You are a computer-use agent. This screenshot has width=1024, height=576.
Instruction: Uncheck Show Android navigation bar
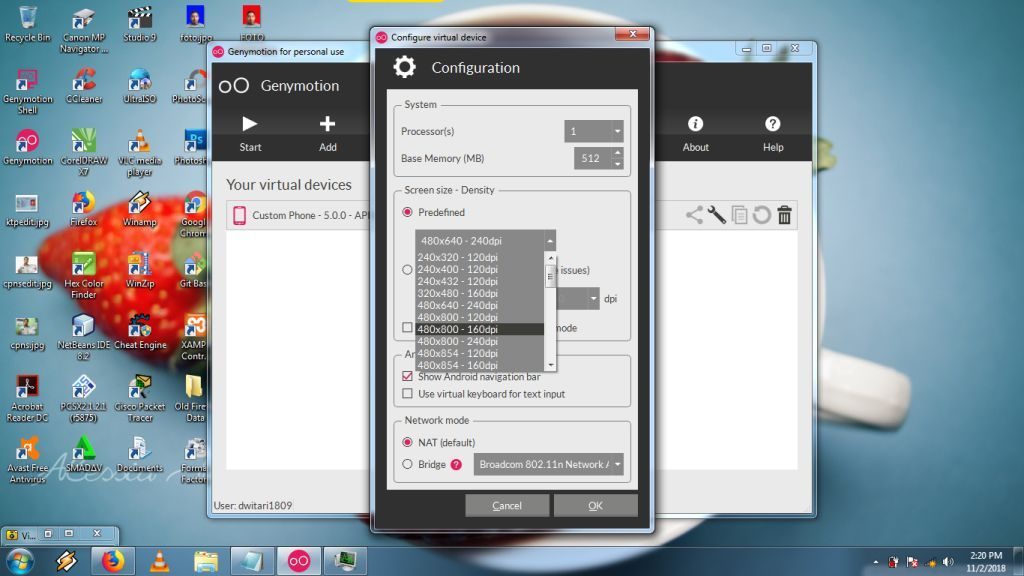click(408, 376)
